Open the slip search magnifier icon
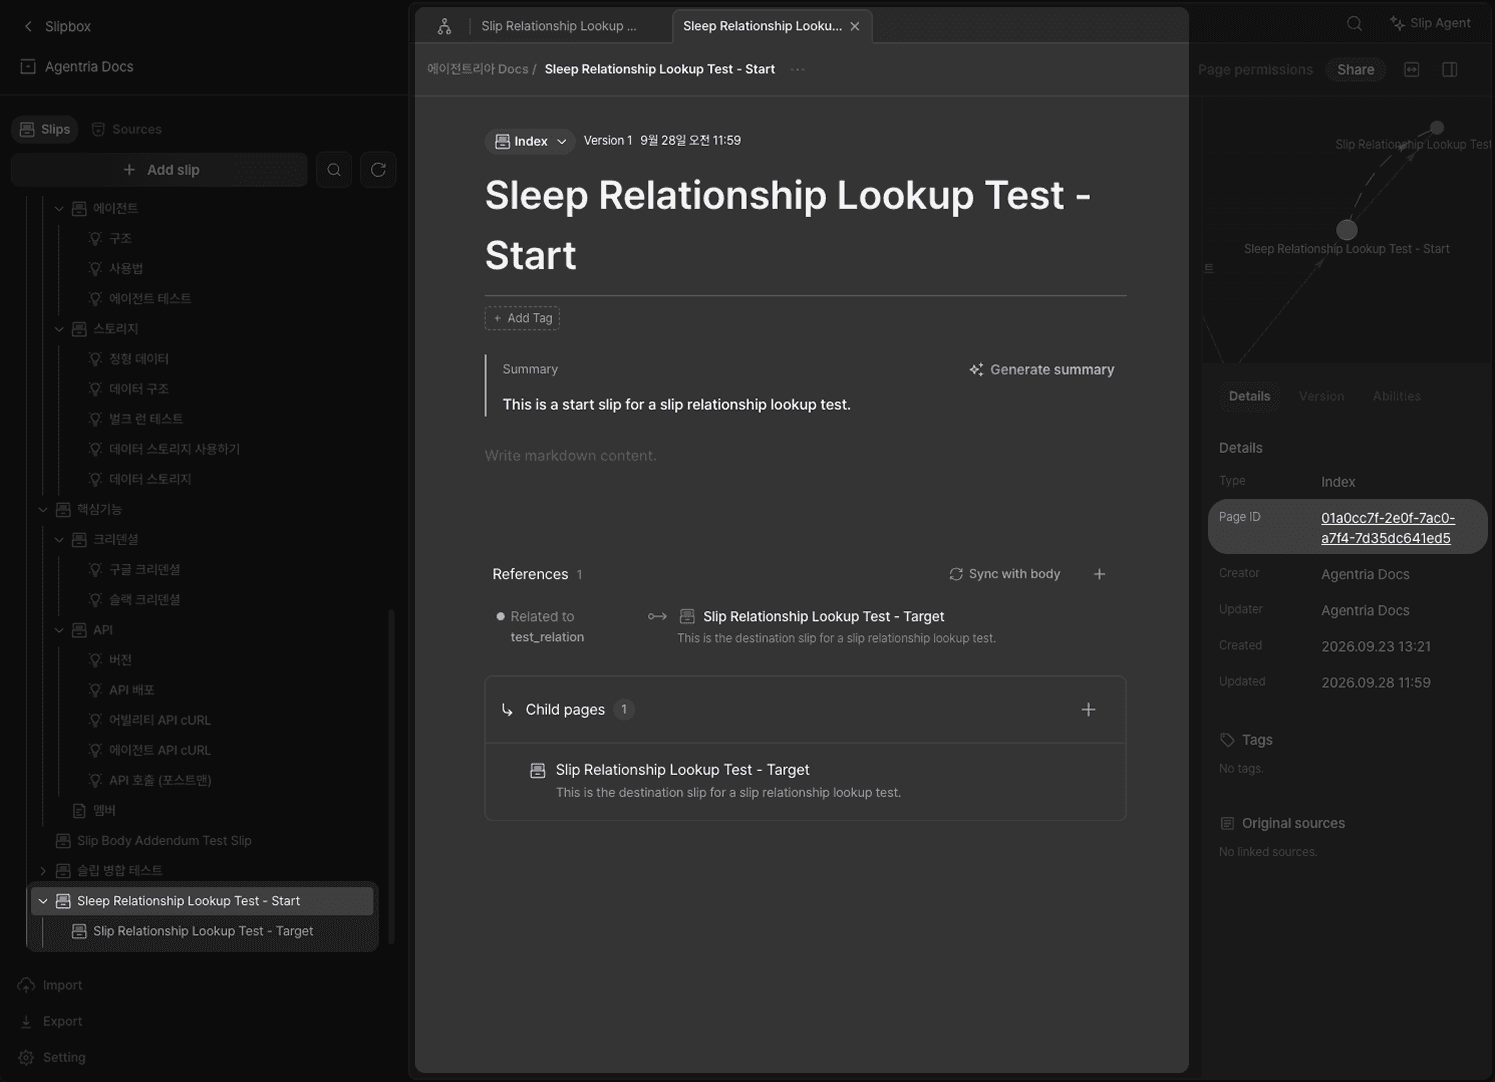This screenshot has height=1082, width=1495. tap(334, 170)
